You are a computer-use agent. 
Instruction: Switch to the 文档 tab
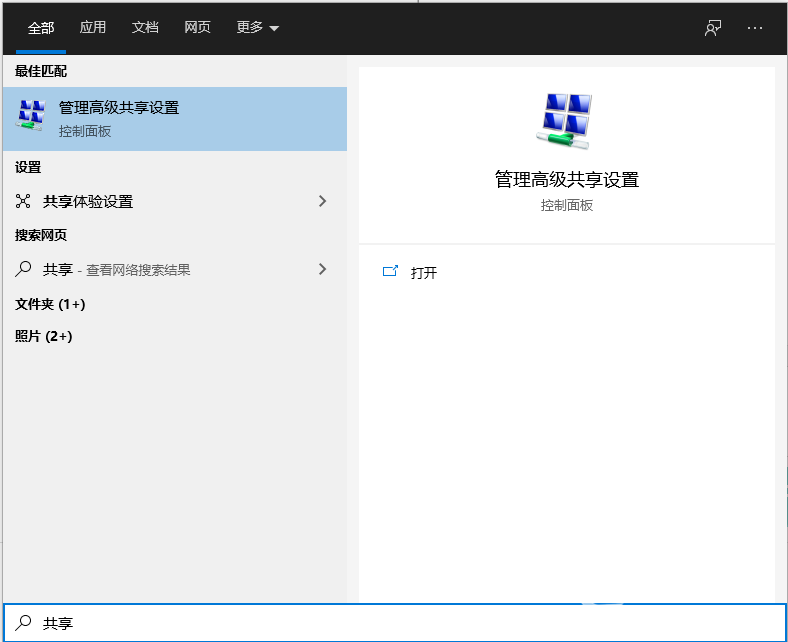coord(145,28)
